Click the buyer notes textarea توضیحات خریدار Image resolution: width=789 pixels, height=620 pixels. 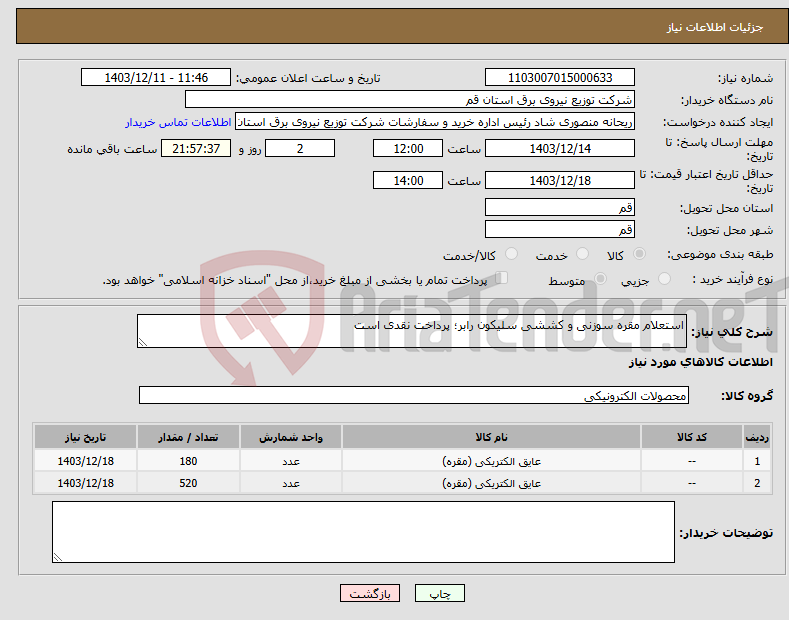[x=363, y=532]
